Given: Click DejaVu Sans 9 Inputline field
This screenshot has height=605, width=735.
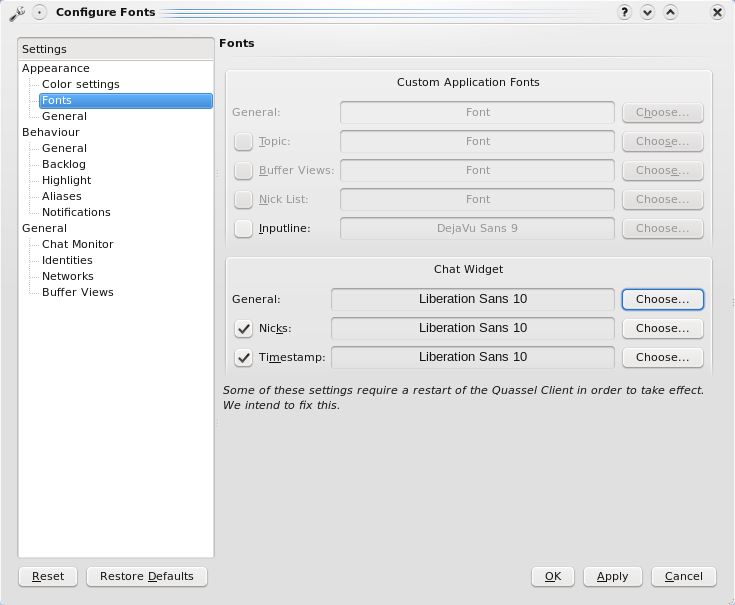Looking at the screenshot, I should pos(477,228).
